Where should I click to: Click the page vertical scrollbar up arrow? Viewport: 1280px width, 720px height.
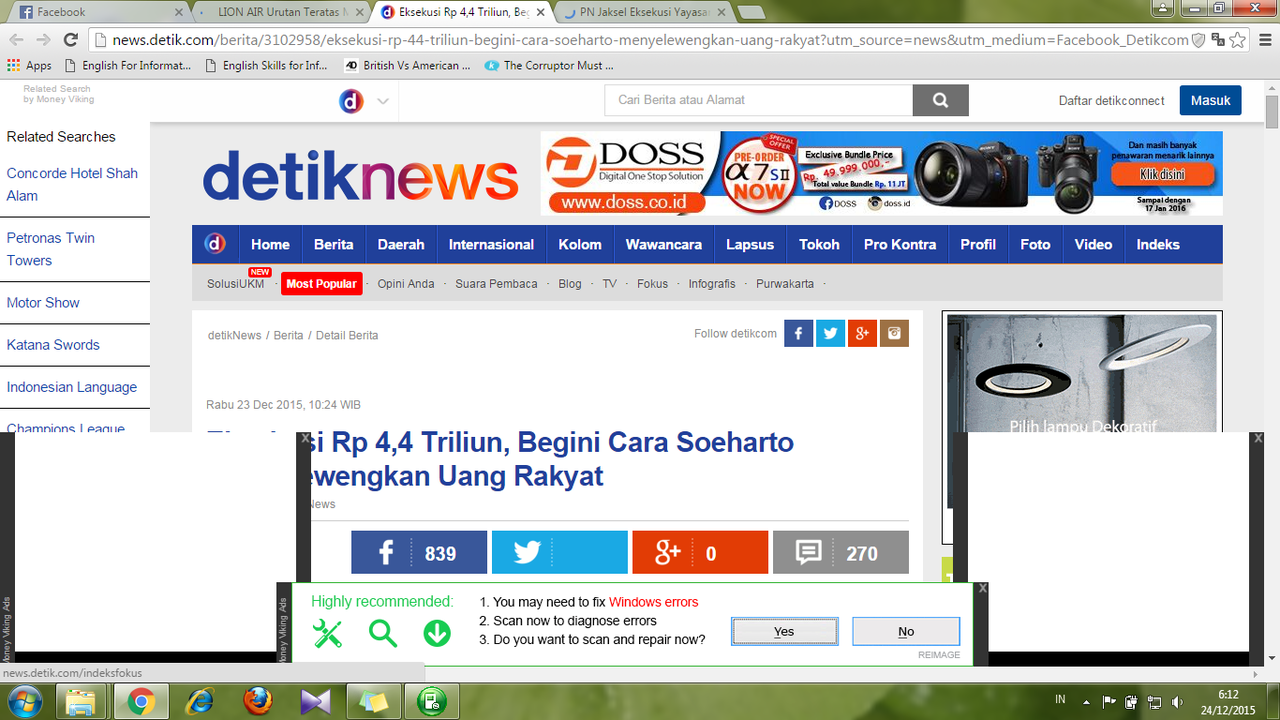[1272, 86]
